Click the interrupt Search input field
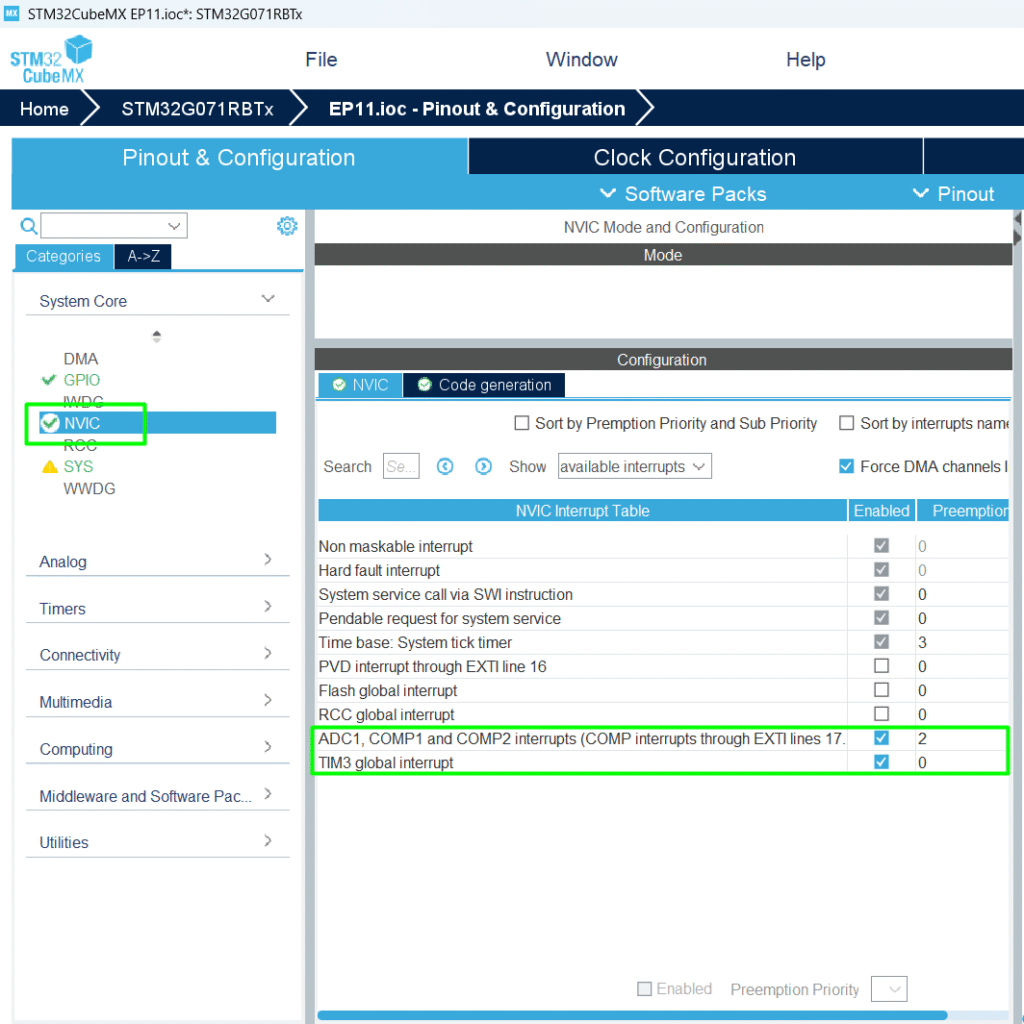This screenshot has height=1024, width=1024. (401, 466)
